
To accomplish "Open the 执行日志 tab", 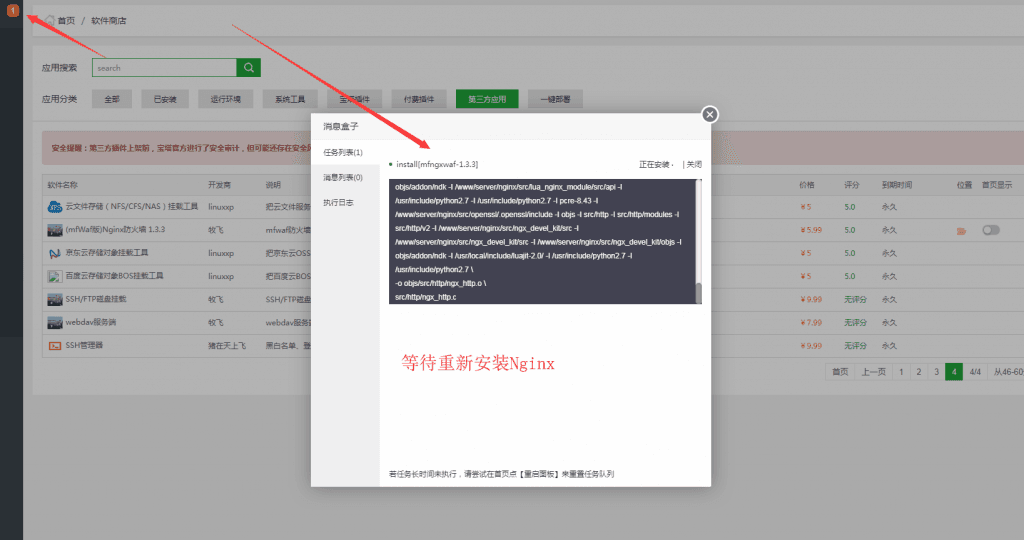I will point(338,202).
